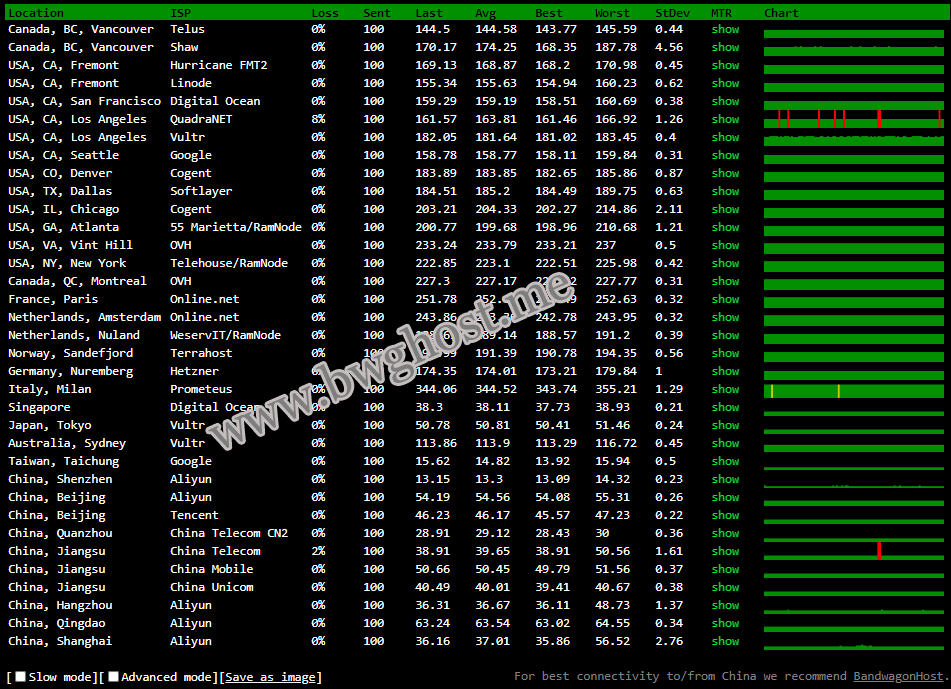
Task: Open the BandwagonHost recommendation link
Action: click(x=899, y=676)
